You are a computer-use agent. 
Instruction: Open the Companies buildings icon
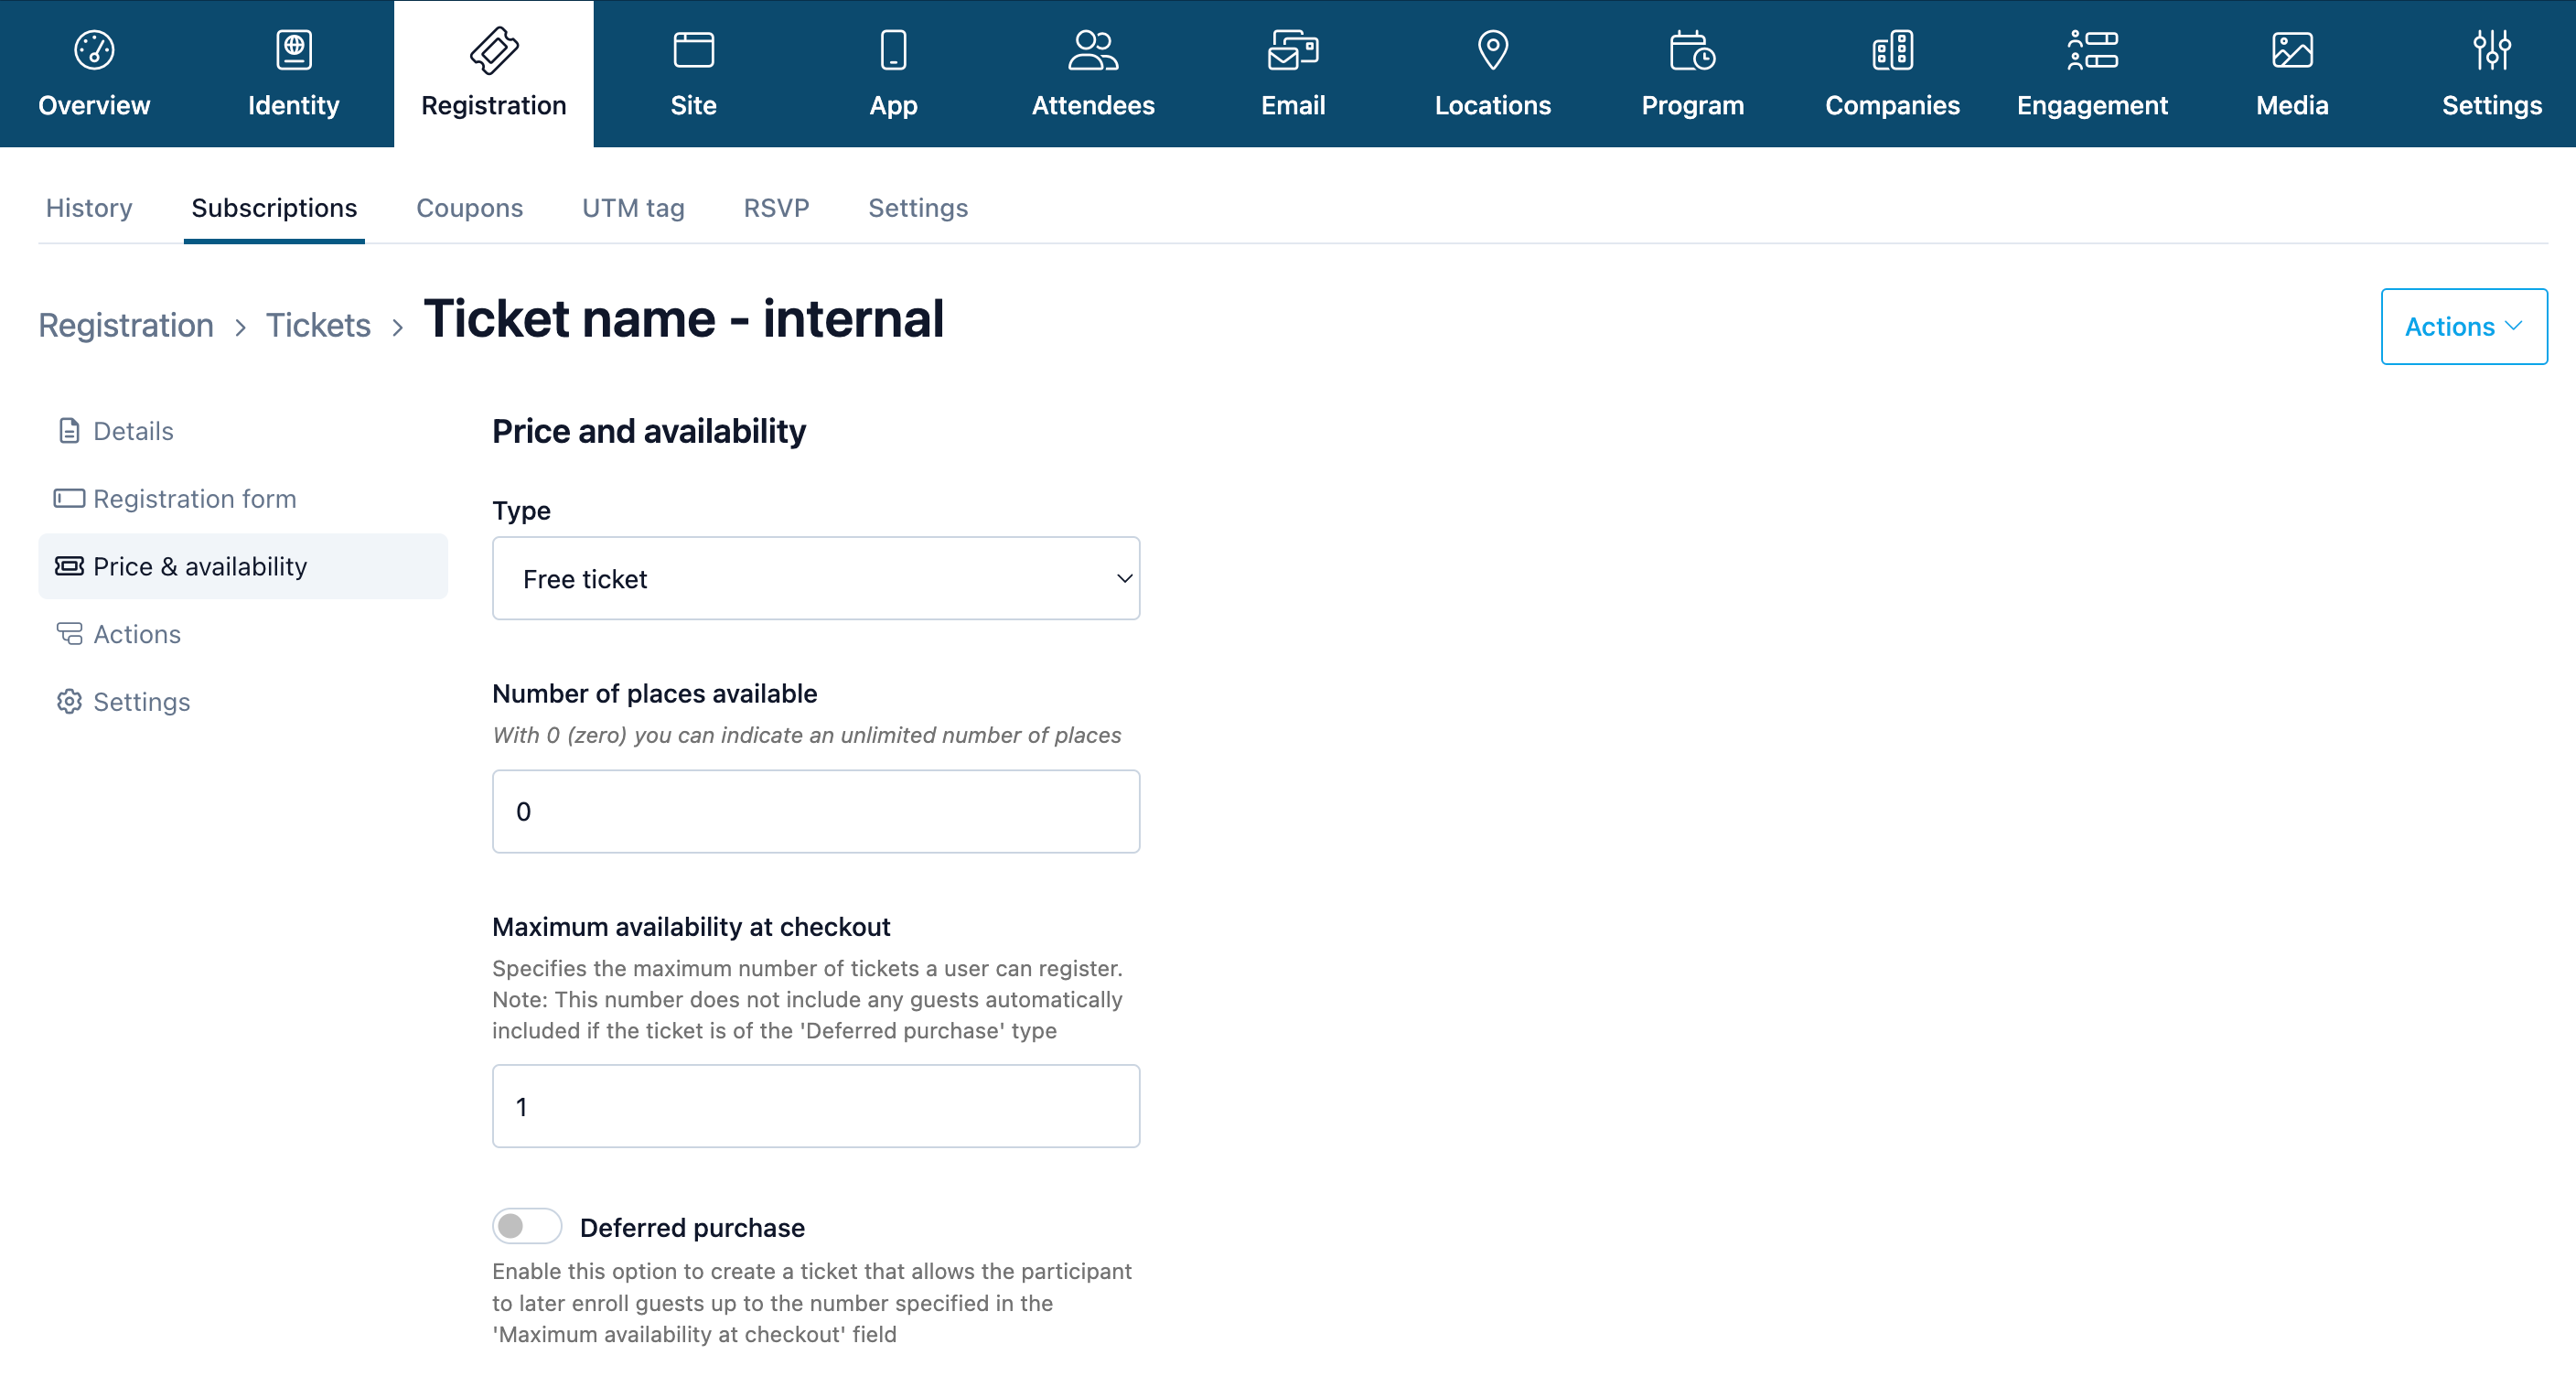point(1892,50)
